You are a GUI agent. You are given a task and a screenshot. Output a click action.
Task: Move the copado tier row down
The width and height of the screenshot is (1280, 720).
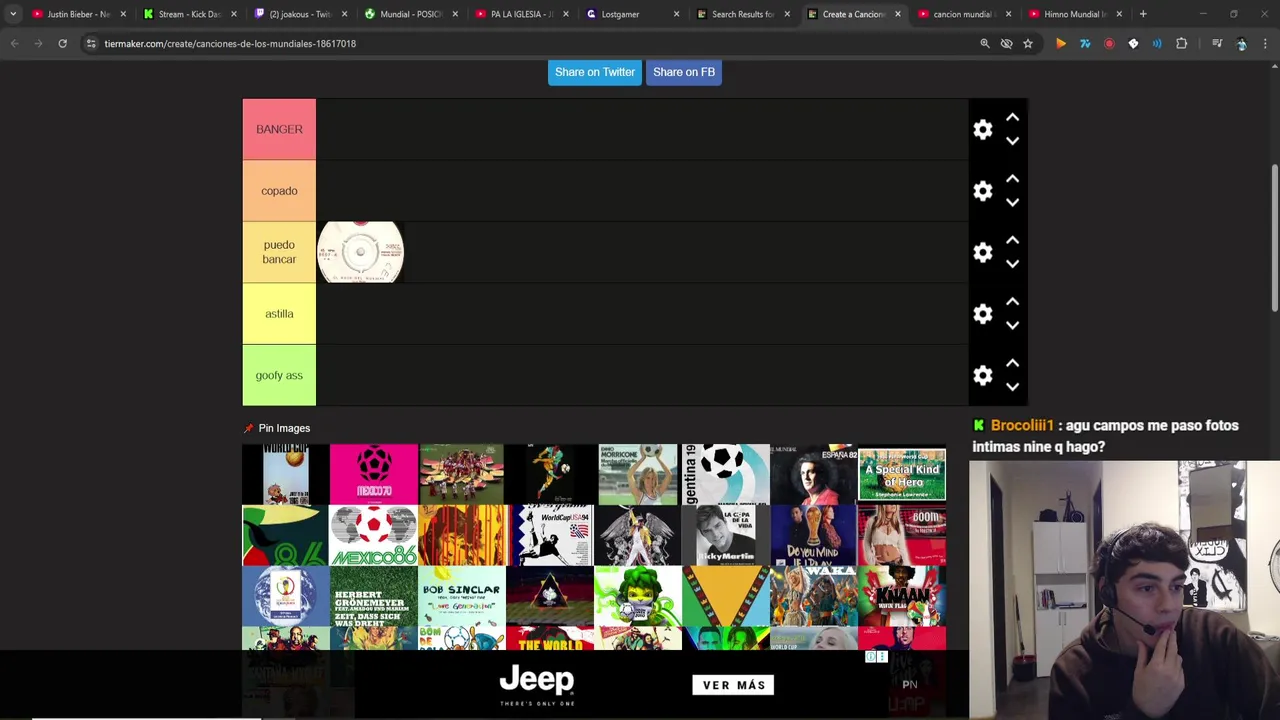pos(1012,202)
